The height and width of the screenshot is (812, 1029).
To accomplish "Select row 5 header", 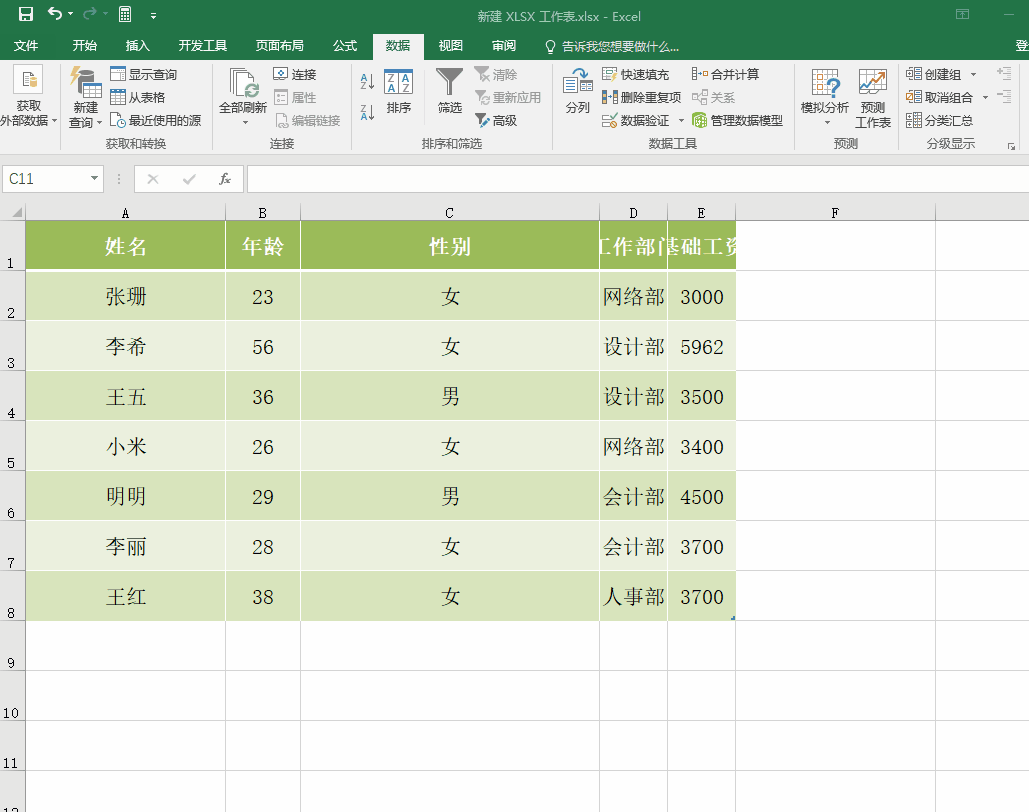I will 12,446.
